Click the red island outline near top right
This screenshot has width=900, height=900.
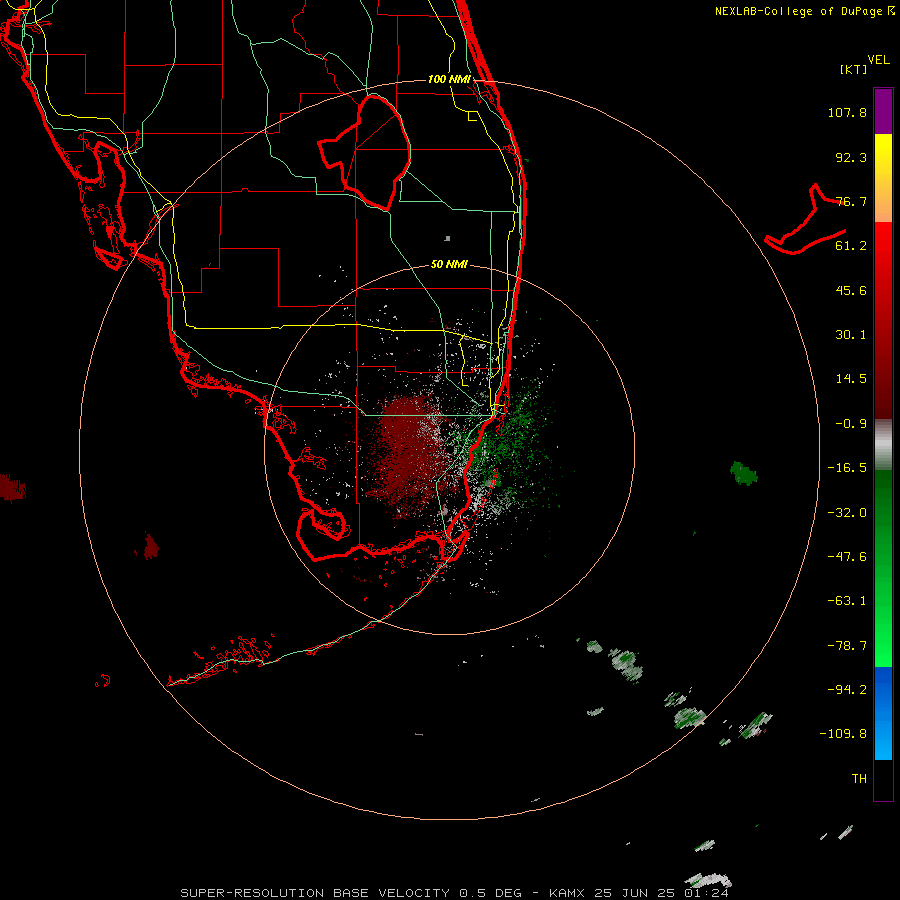coord(806,220)
